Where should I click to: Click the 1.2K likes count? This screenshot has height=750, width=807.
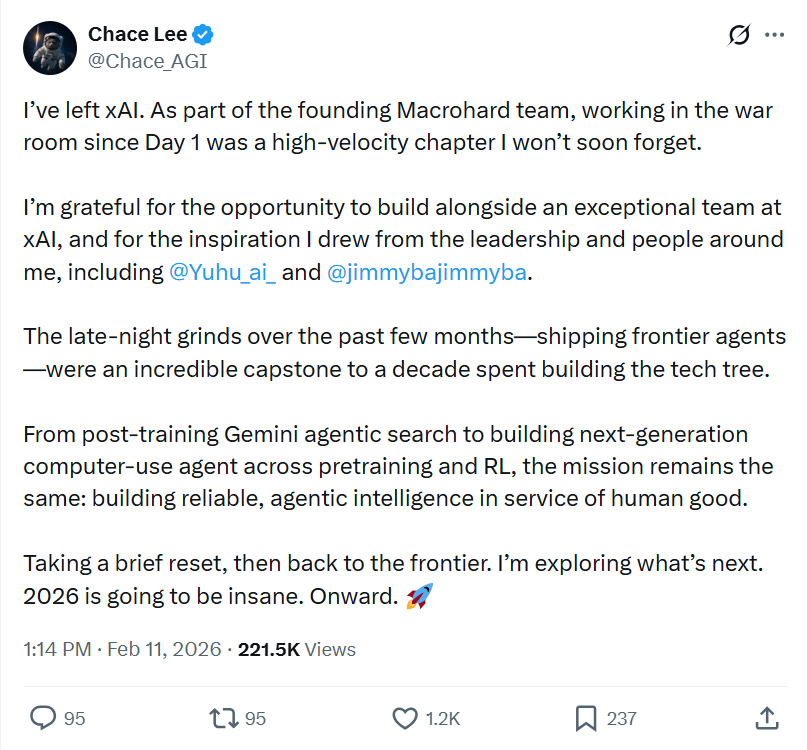click(x=441, y=718)
